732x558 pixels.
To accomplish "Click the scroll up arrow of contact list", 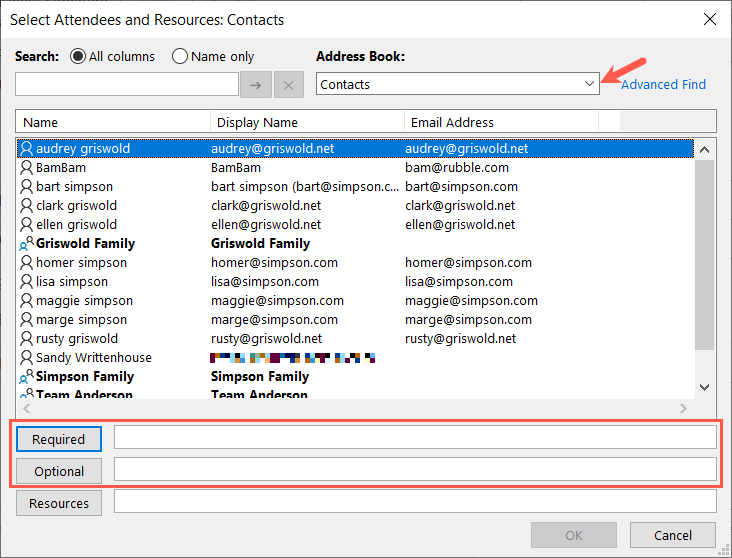I will point(704,150).
